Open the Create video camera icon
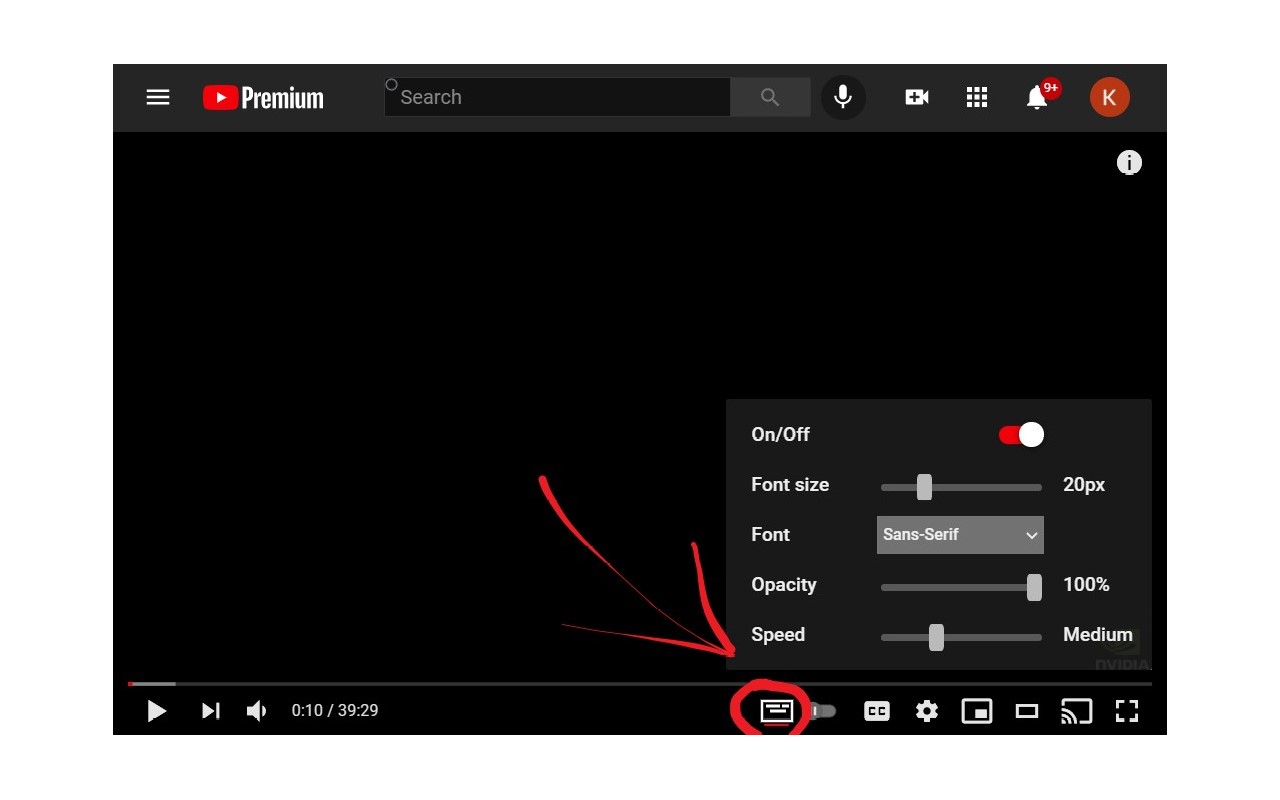This screenshot has width=1280, height=800. coord(917,97)
